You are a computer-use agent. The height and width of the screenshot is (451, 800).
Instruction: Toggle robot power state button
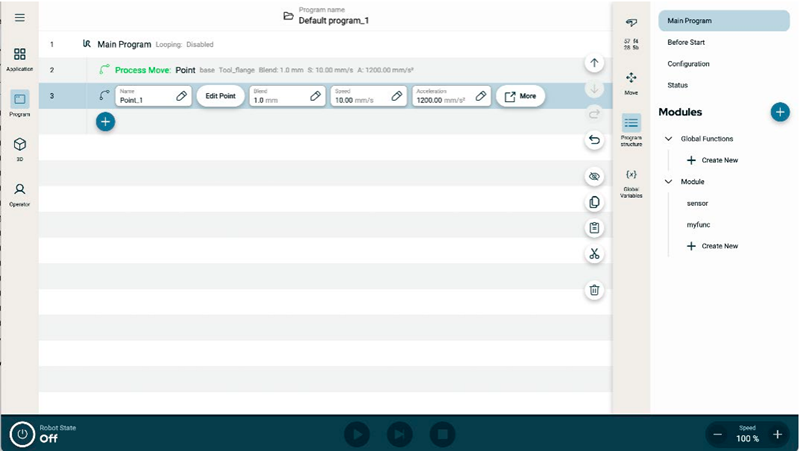tap(22, 434)
